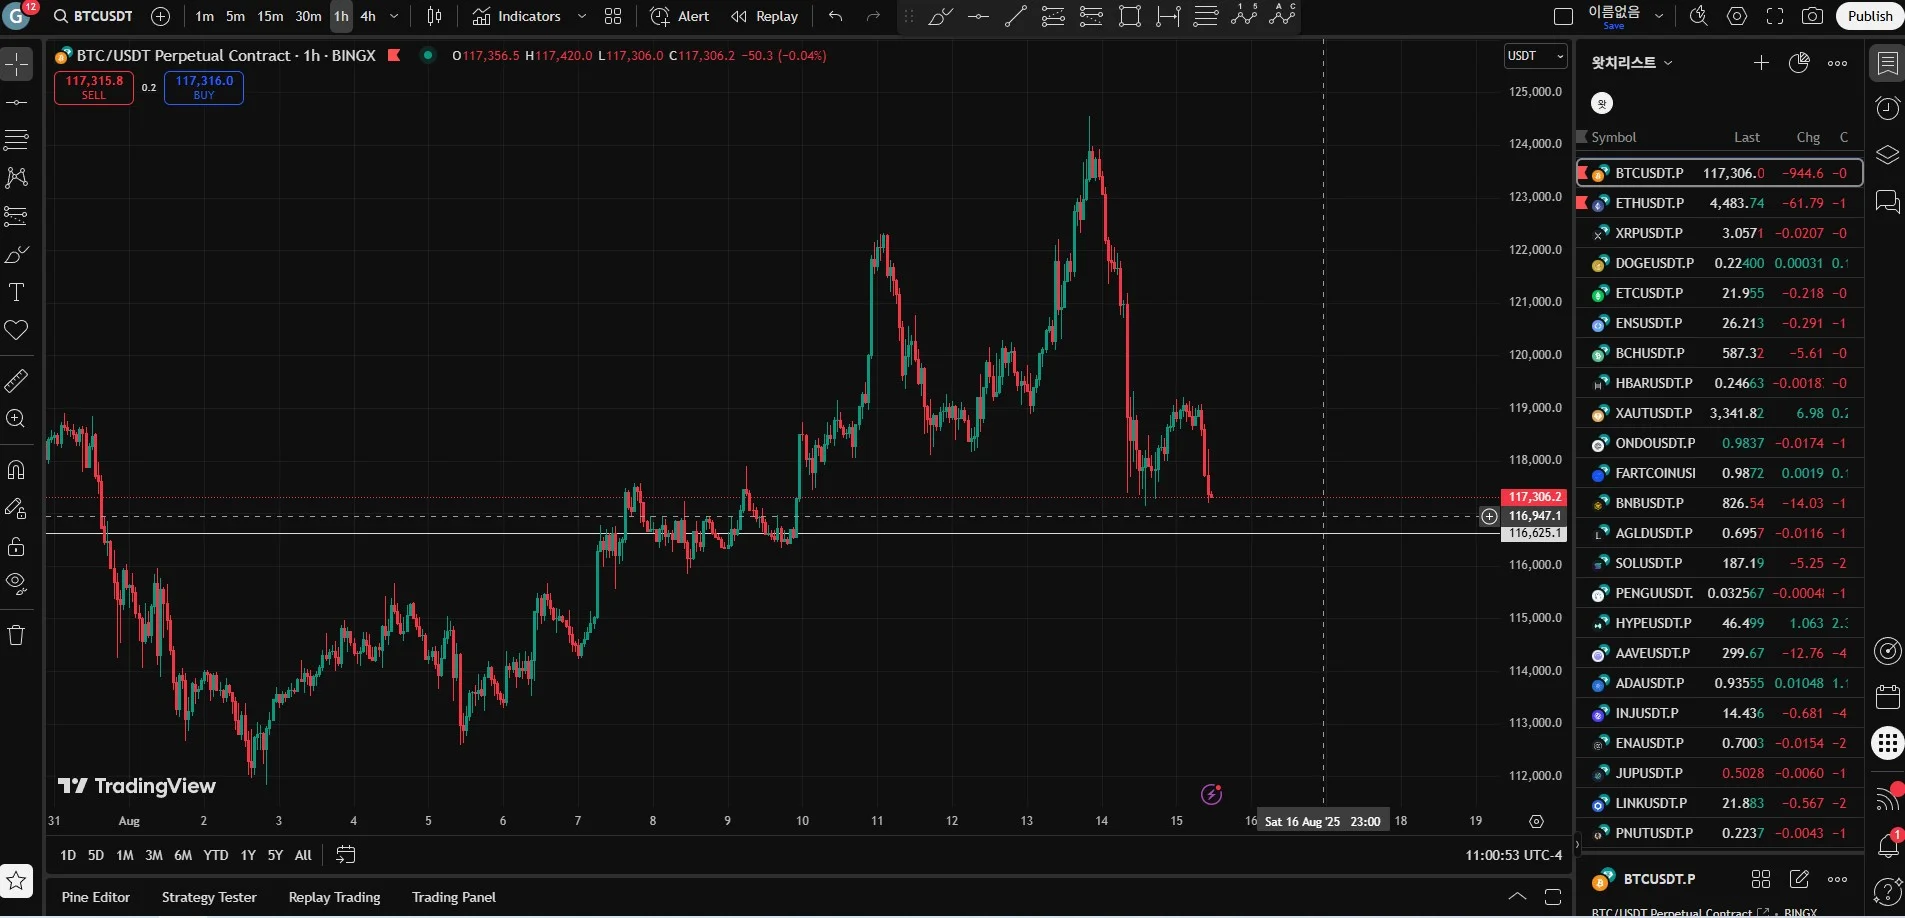The height and width of the screenshot is (918, 1905).
Task: Expand the timeframe interval dropdown
Action: point(394,16)
